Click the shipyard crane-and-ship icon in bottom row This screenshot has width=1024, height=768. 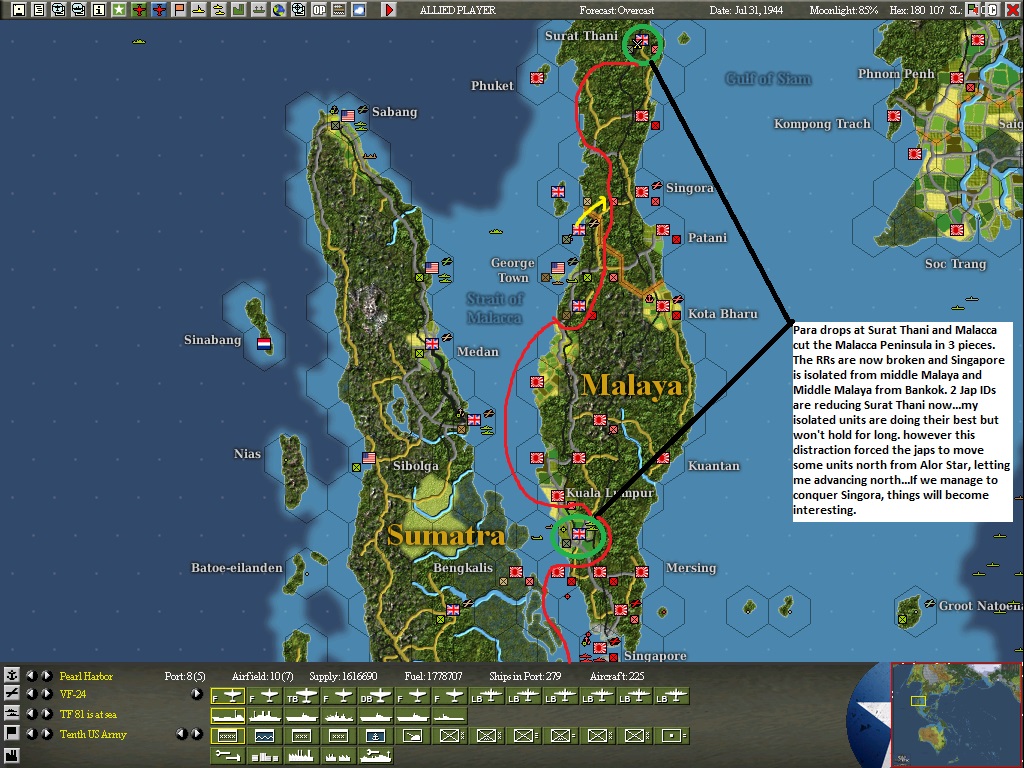click(376, 756)
